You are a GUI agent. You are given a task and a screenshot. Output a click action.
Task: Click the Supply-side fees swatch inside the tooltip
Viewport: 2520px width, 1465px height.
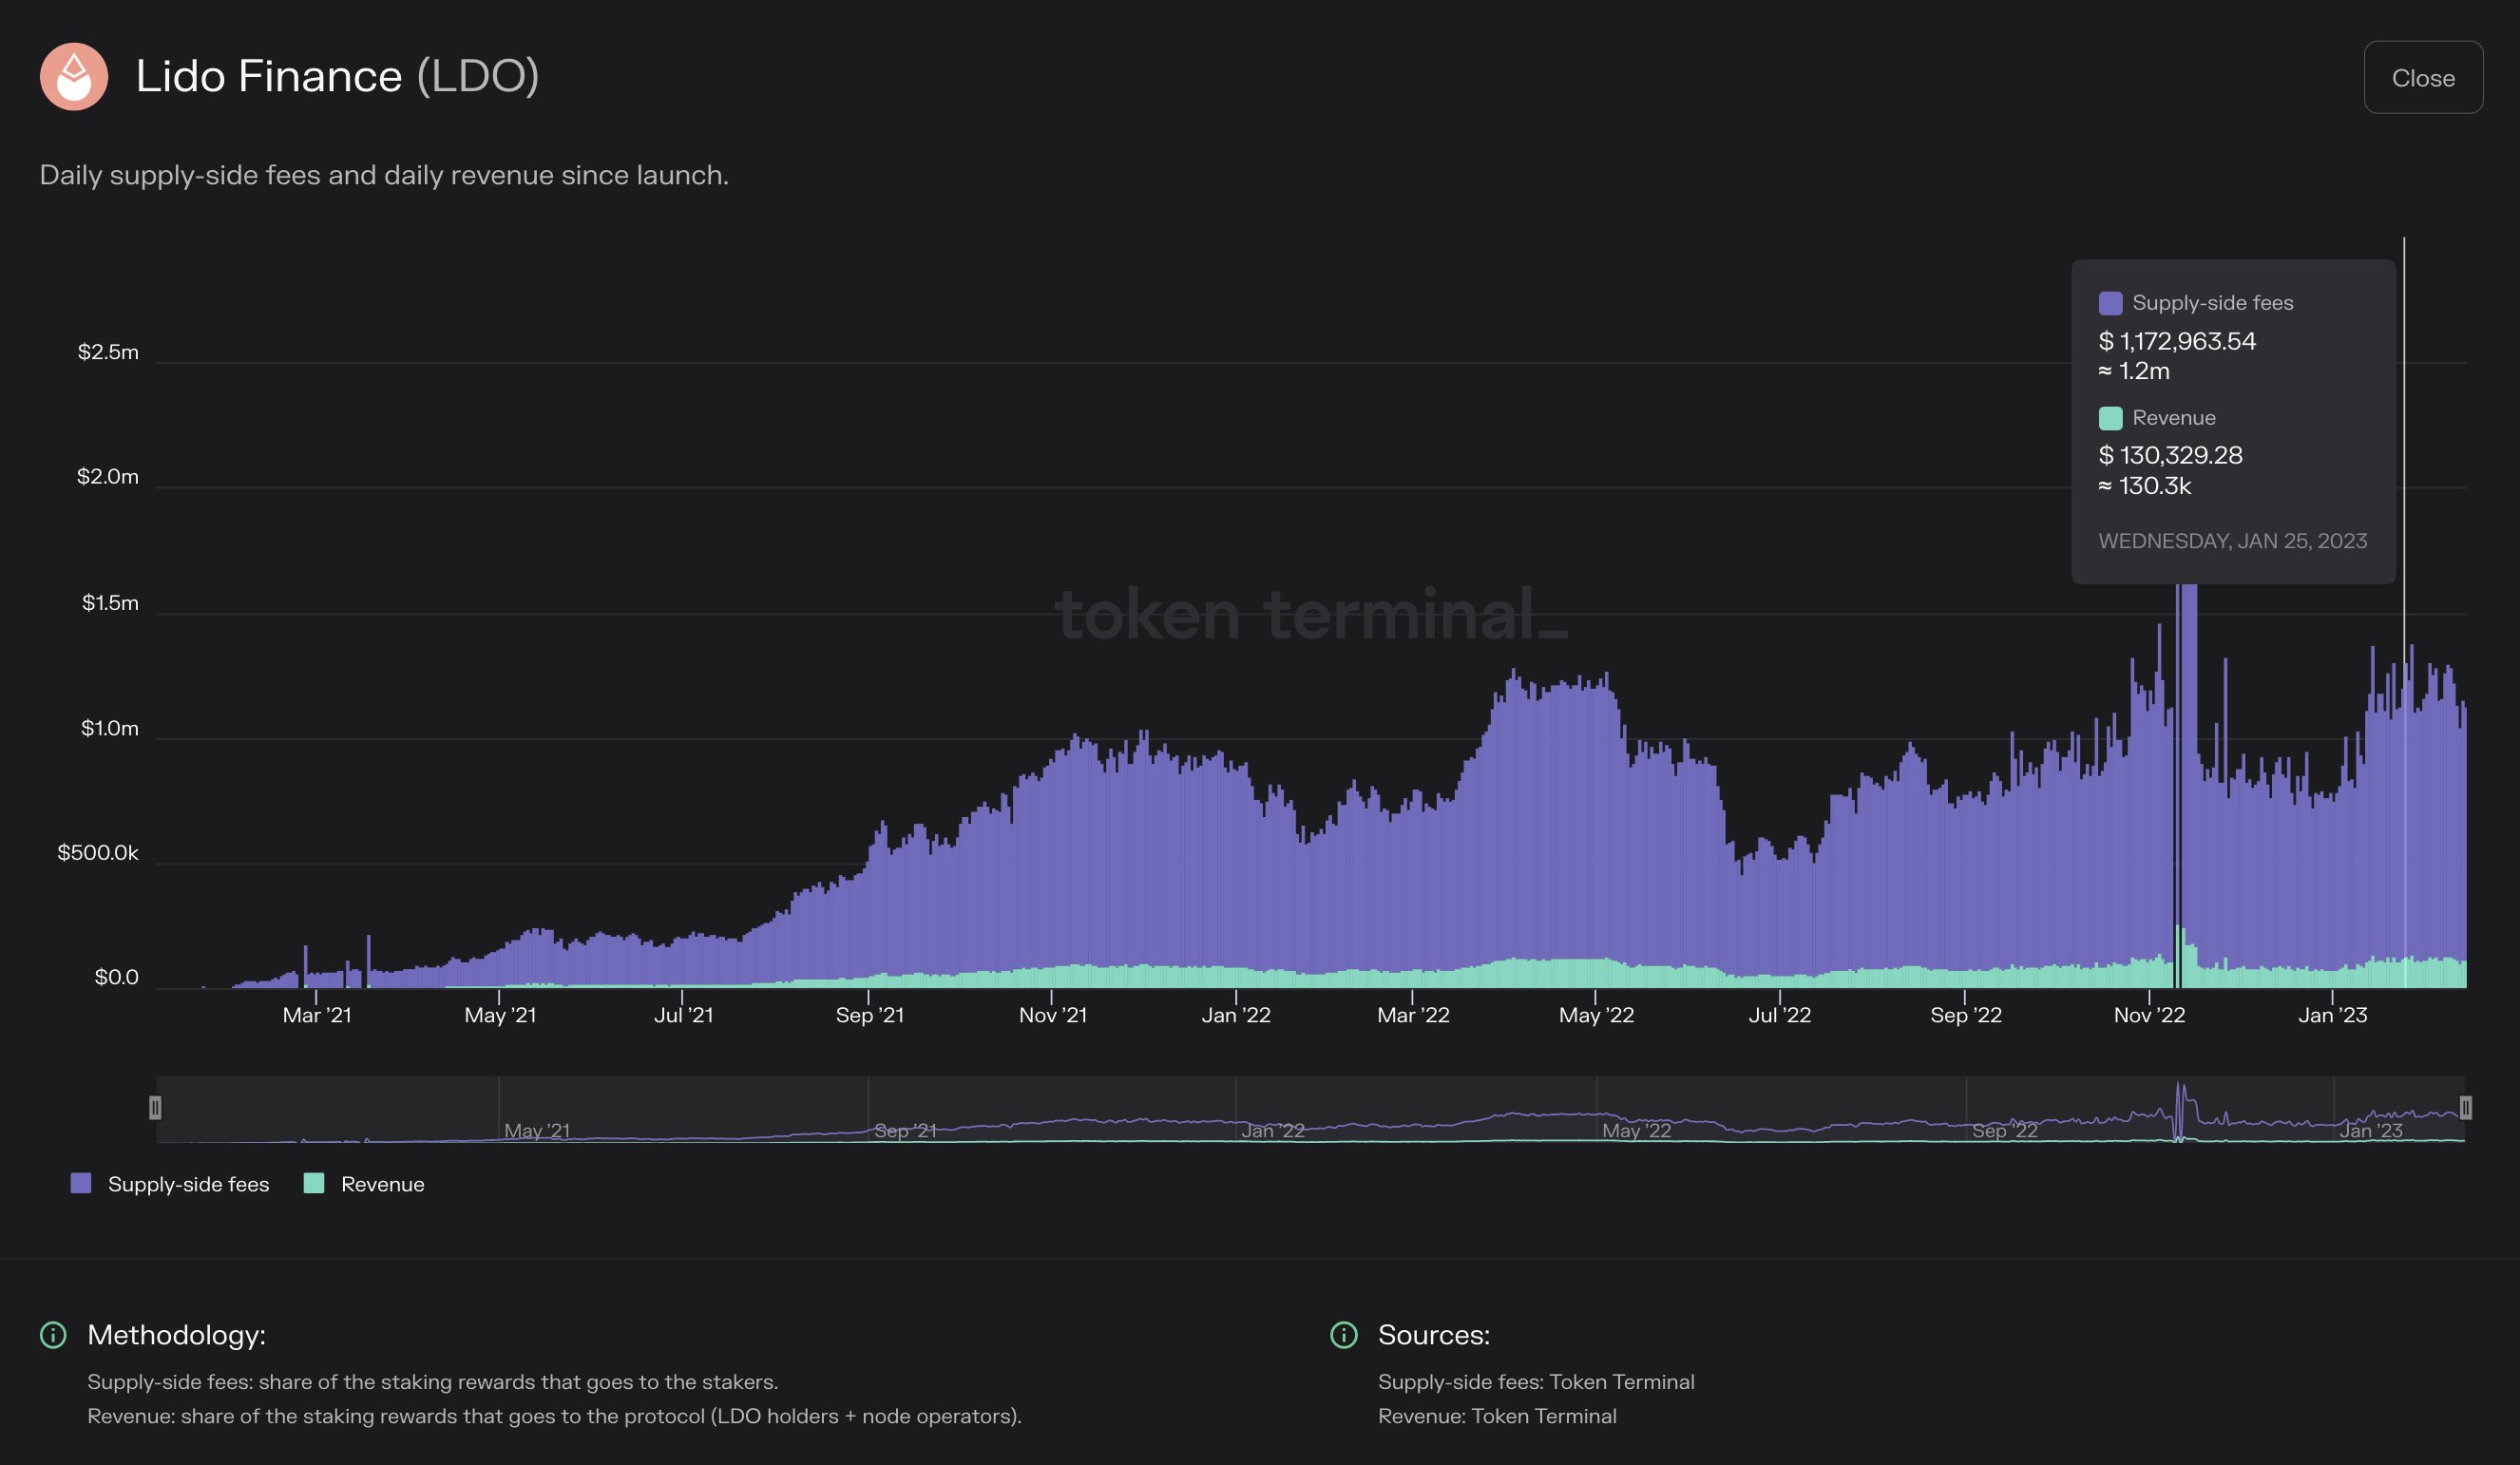[x=2110, y=302]
